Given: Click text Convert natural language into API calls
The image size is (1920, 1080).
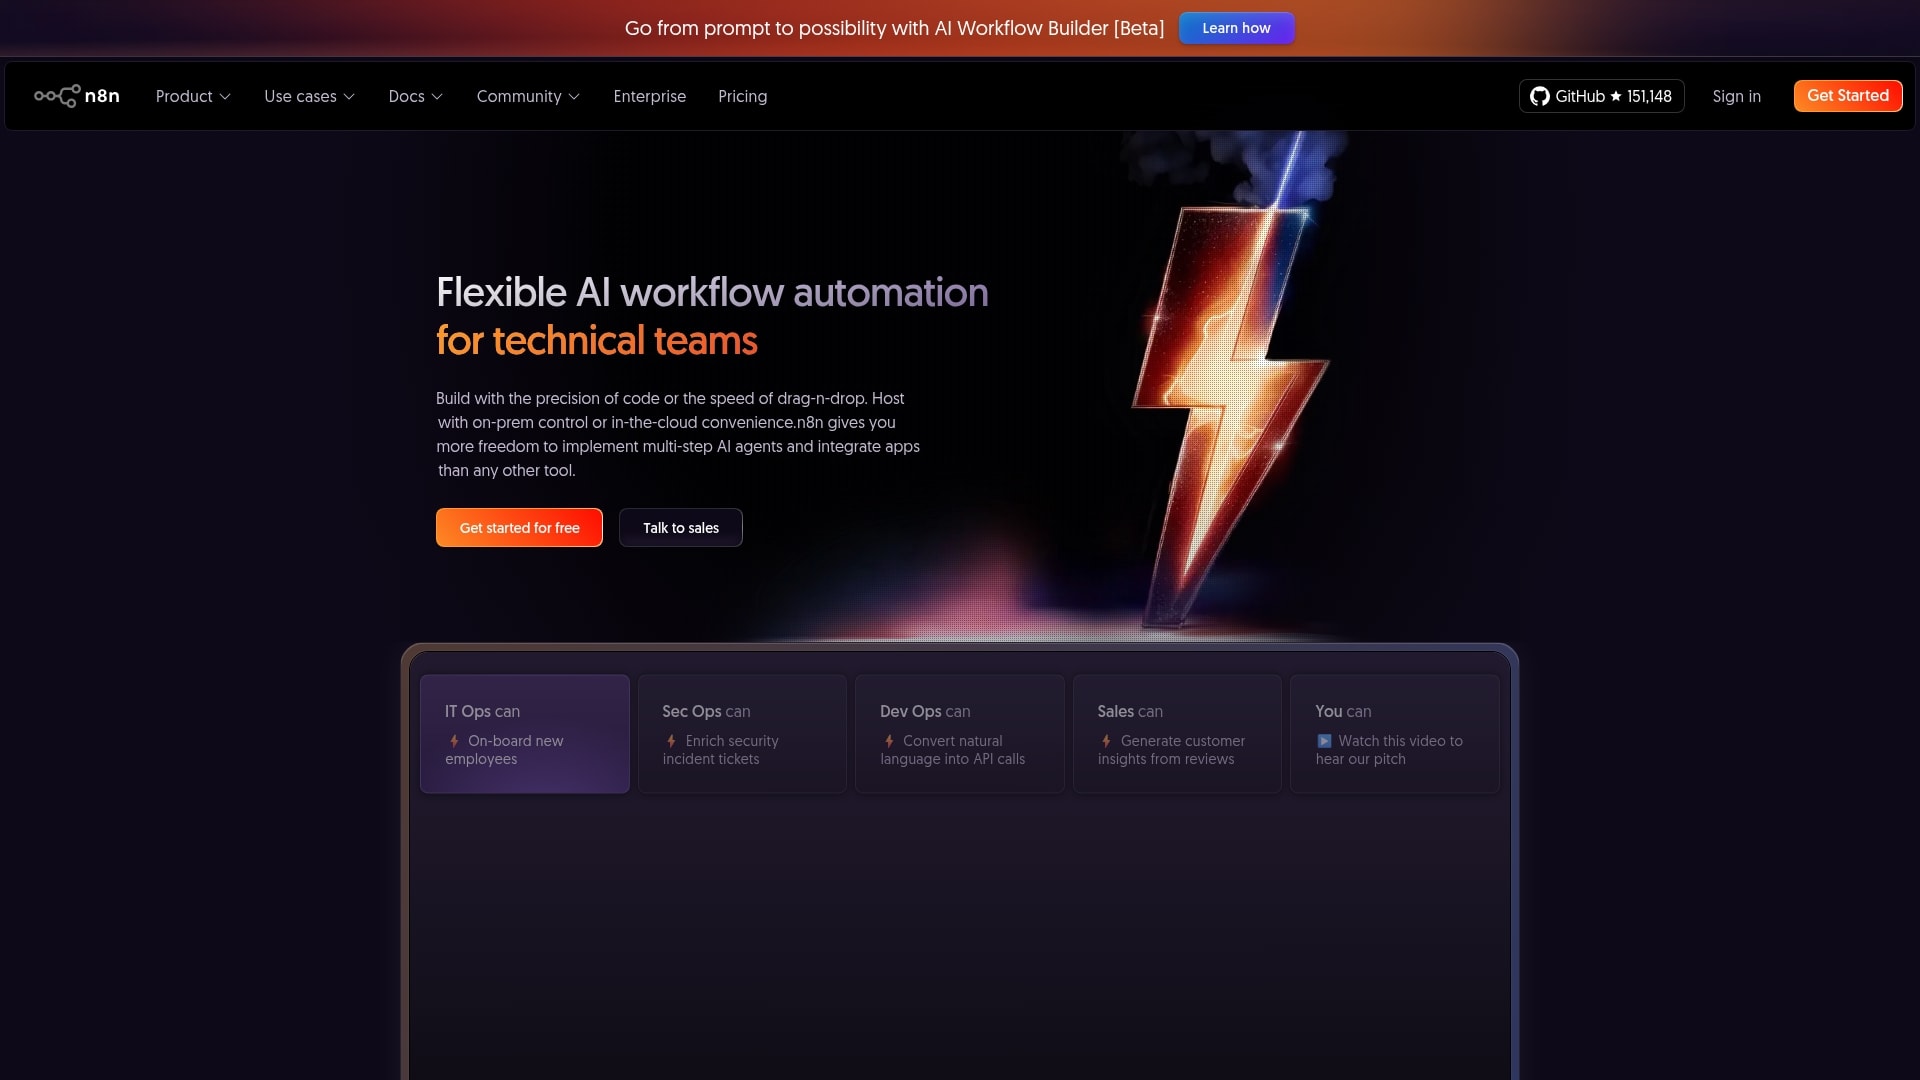Looking at the screenshot, I should pyautogui.click(x=953, y=750).
